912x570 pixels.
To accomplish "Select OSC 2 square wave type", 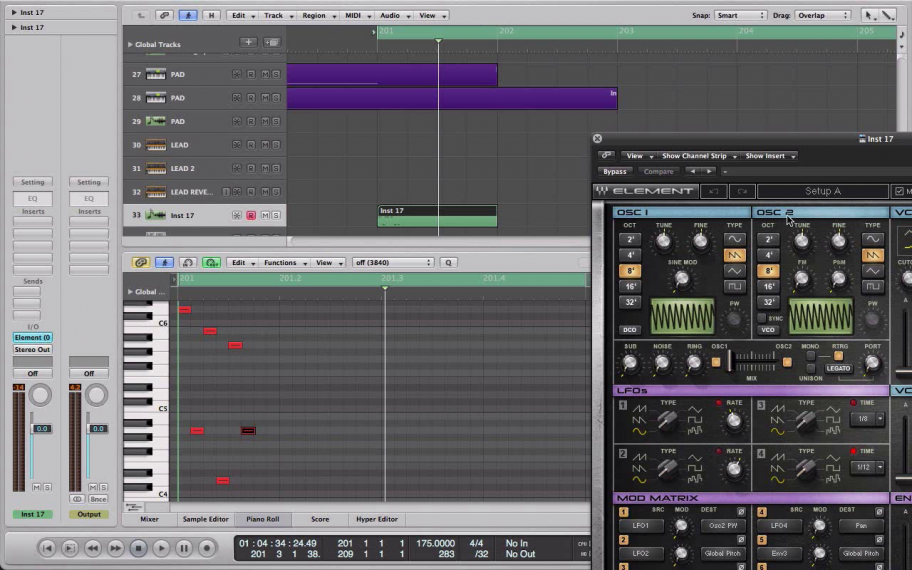I will [872, 286].
